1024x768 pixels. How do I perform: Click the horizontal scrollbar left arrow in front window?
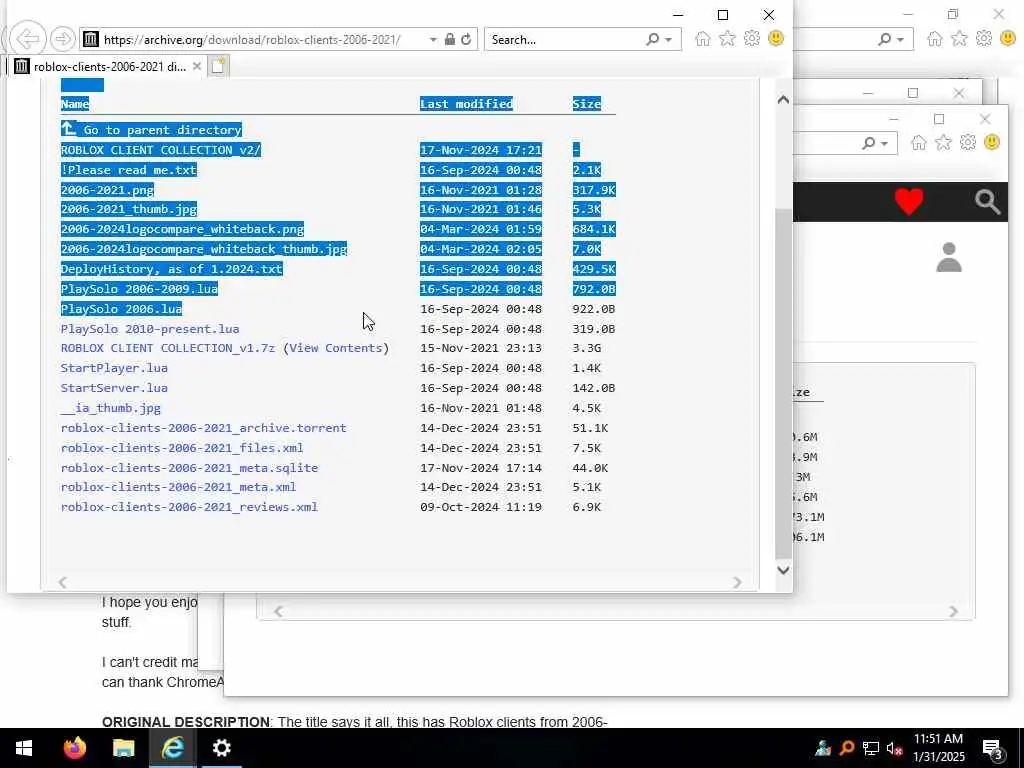coord(63,582)
